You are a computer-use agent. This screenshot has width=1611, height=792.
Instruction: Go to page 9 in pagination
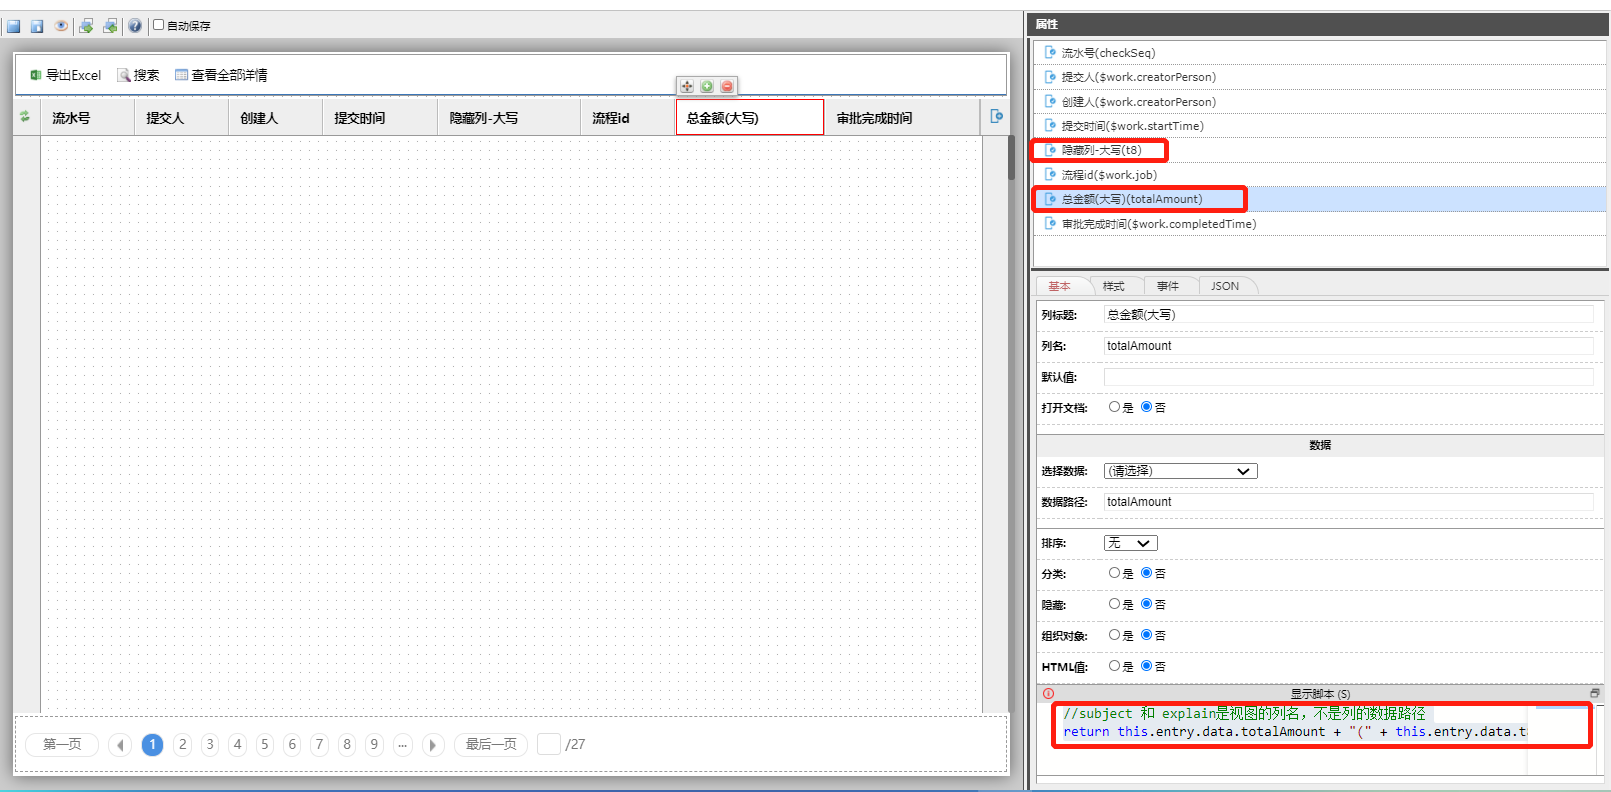pos(374,744)
